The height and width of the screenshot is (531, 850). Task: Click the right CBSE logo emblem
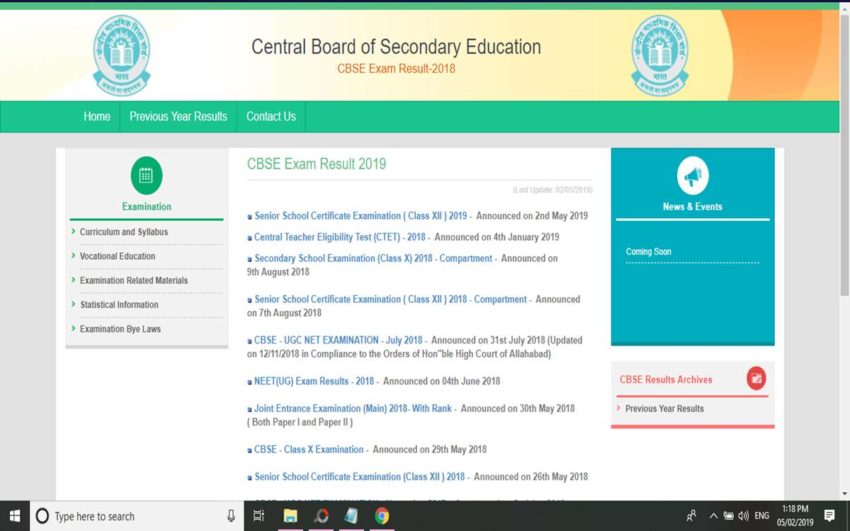[660, 55]
